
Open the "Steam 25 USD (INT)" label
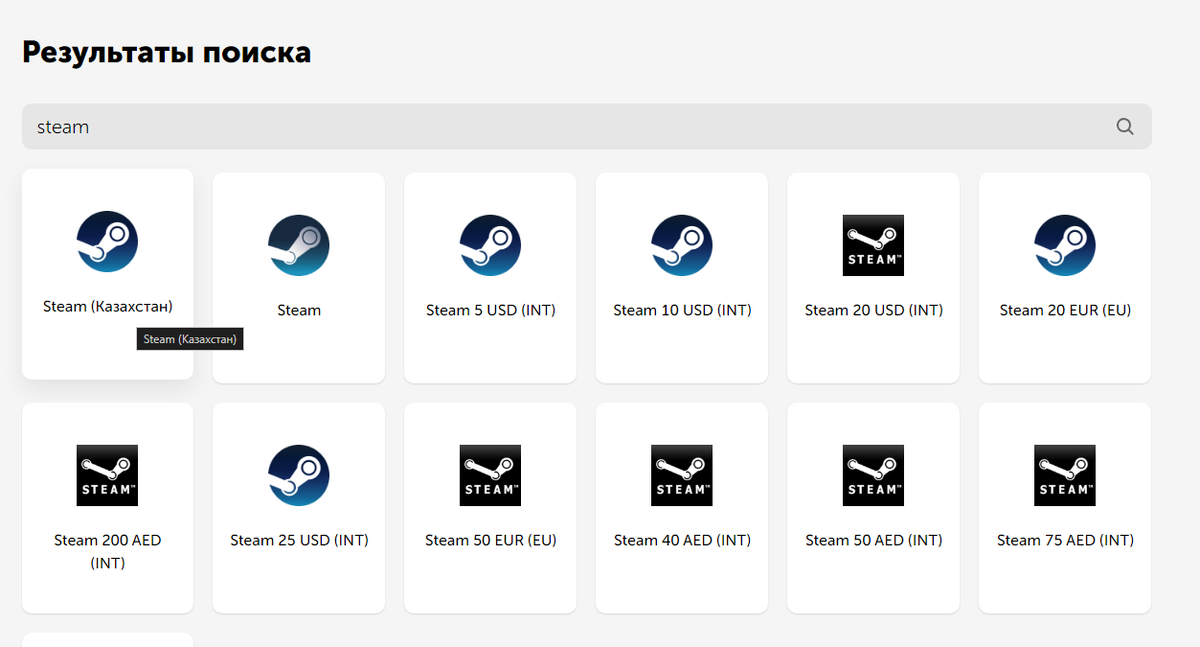(299, 541)
